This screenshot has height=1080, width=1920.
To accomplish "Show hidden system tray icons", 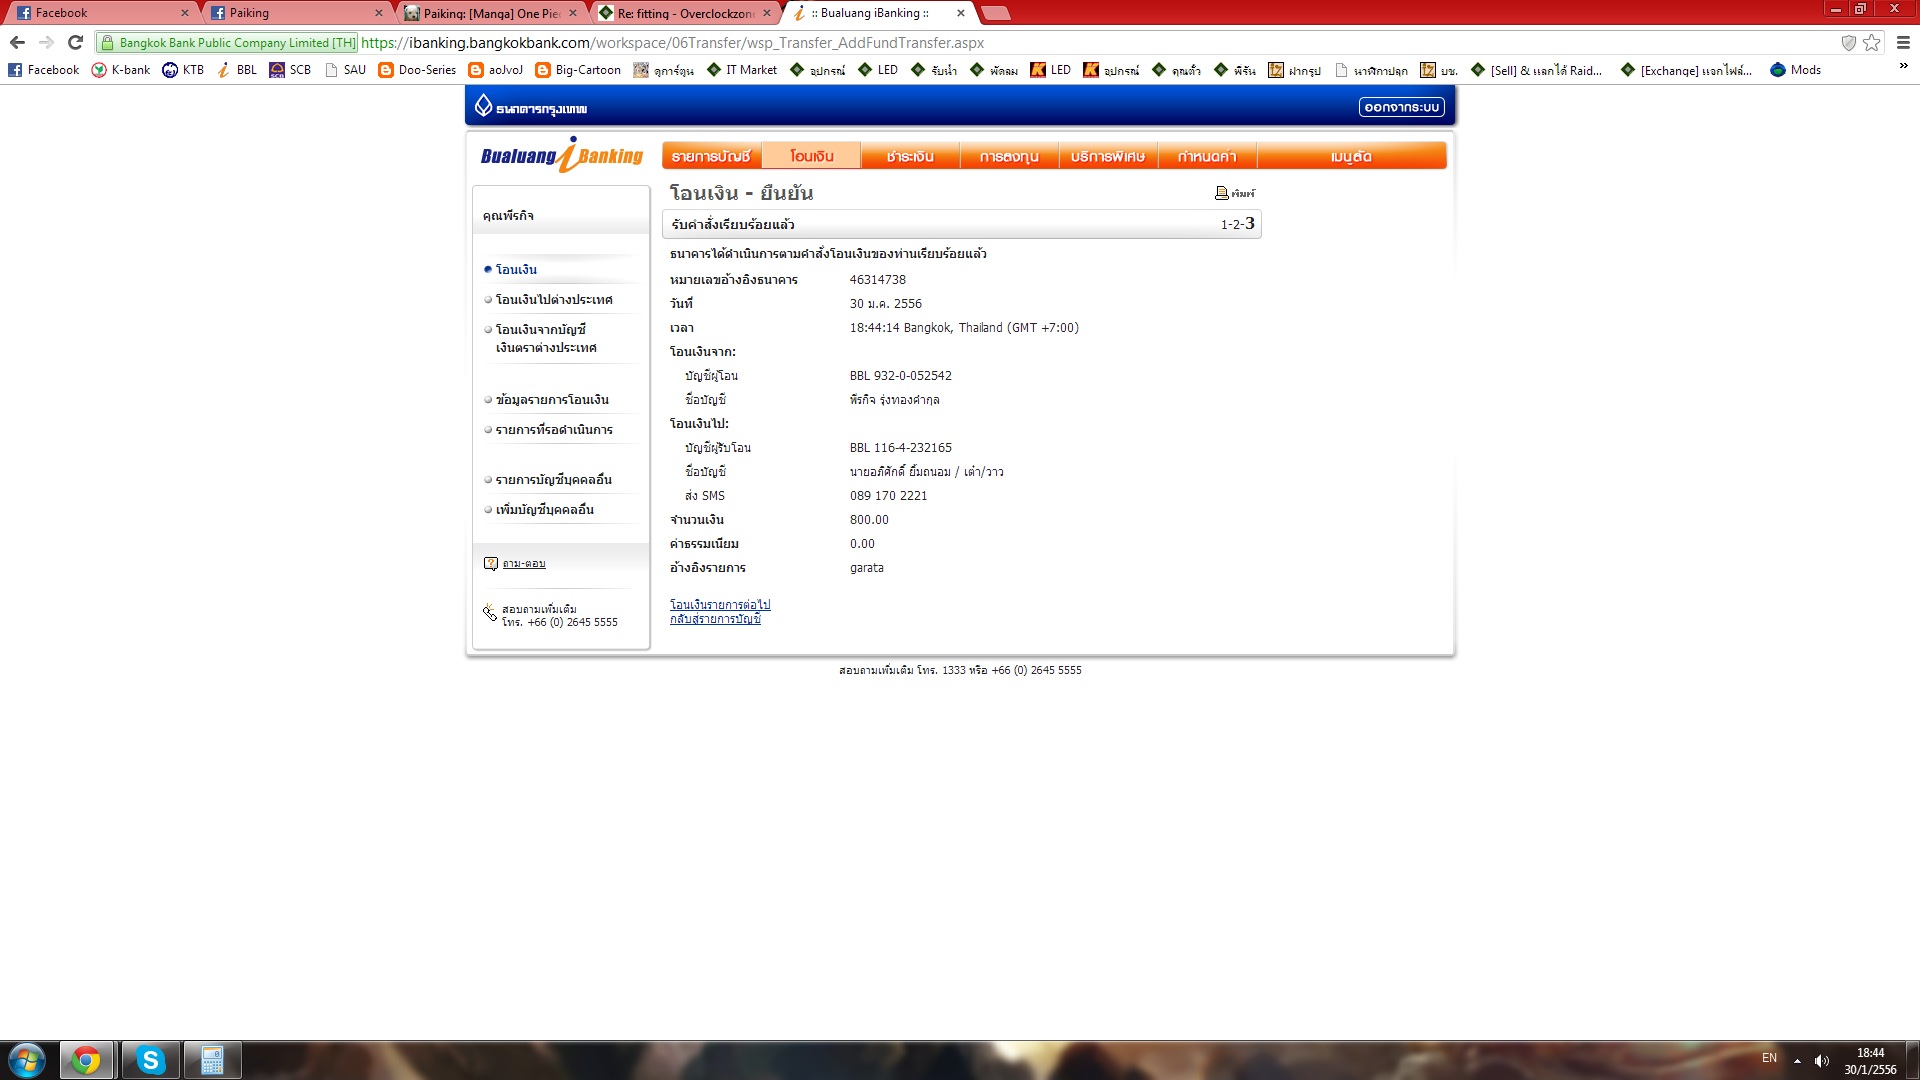I will click(1797, 1060).
